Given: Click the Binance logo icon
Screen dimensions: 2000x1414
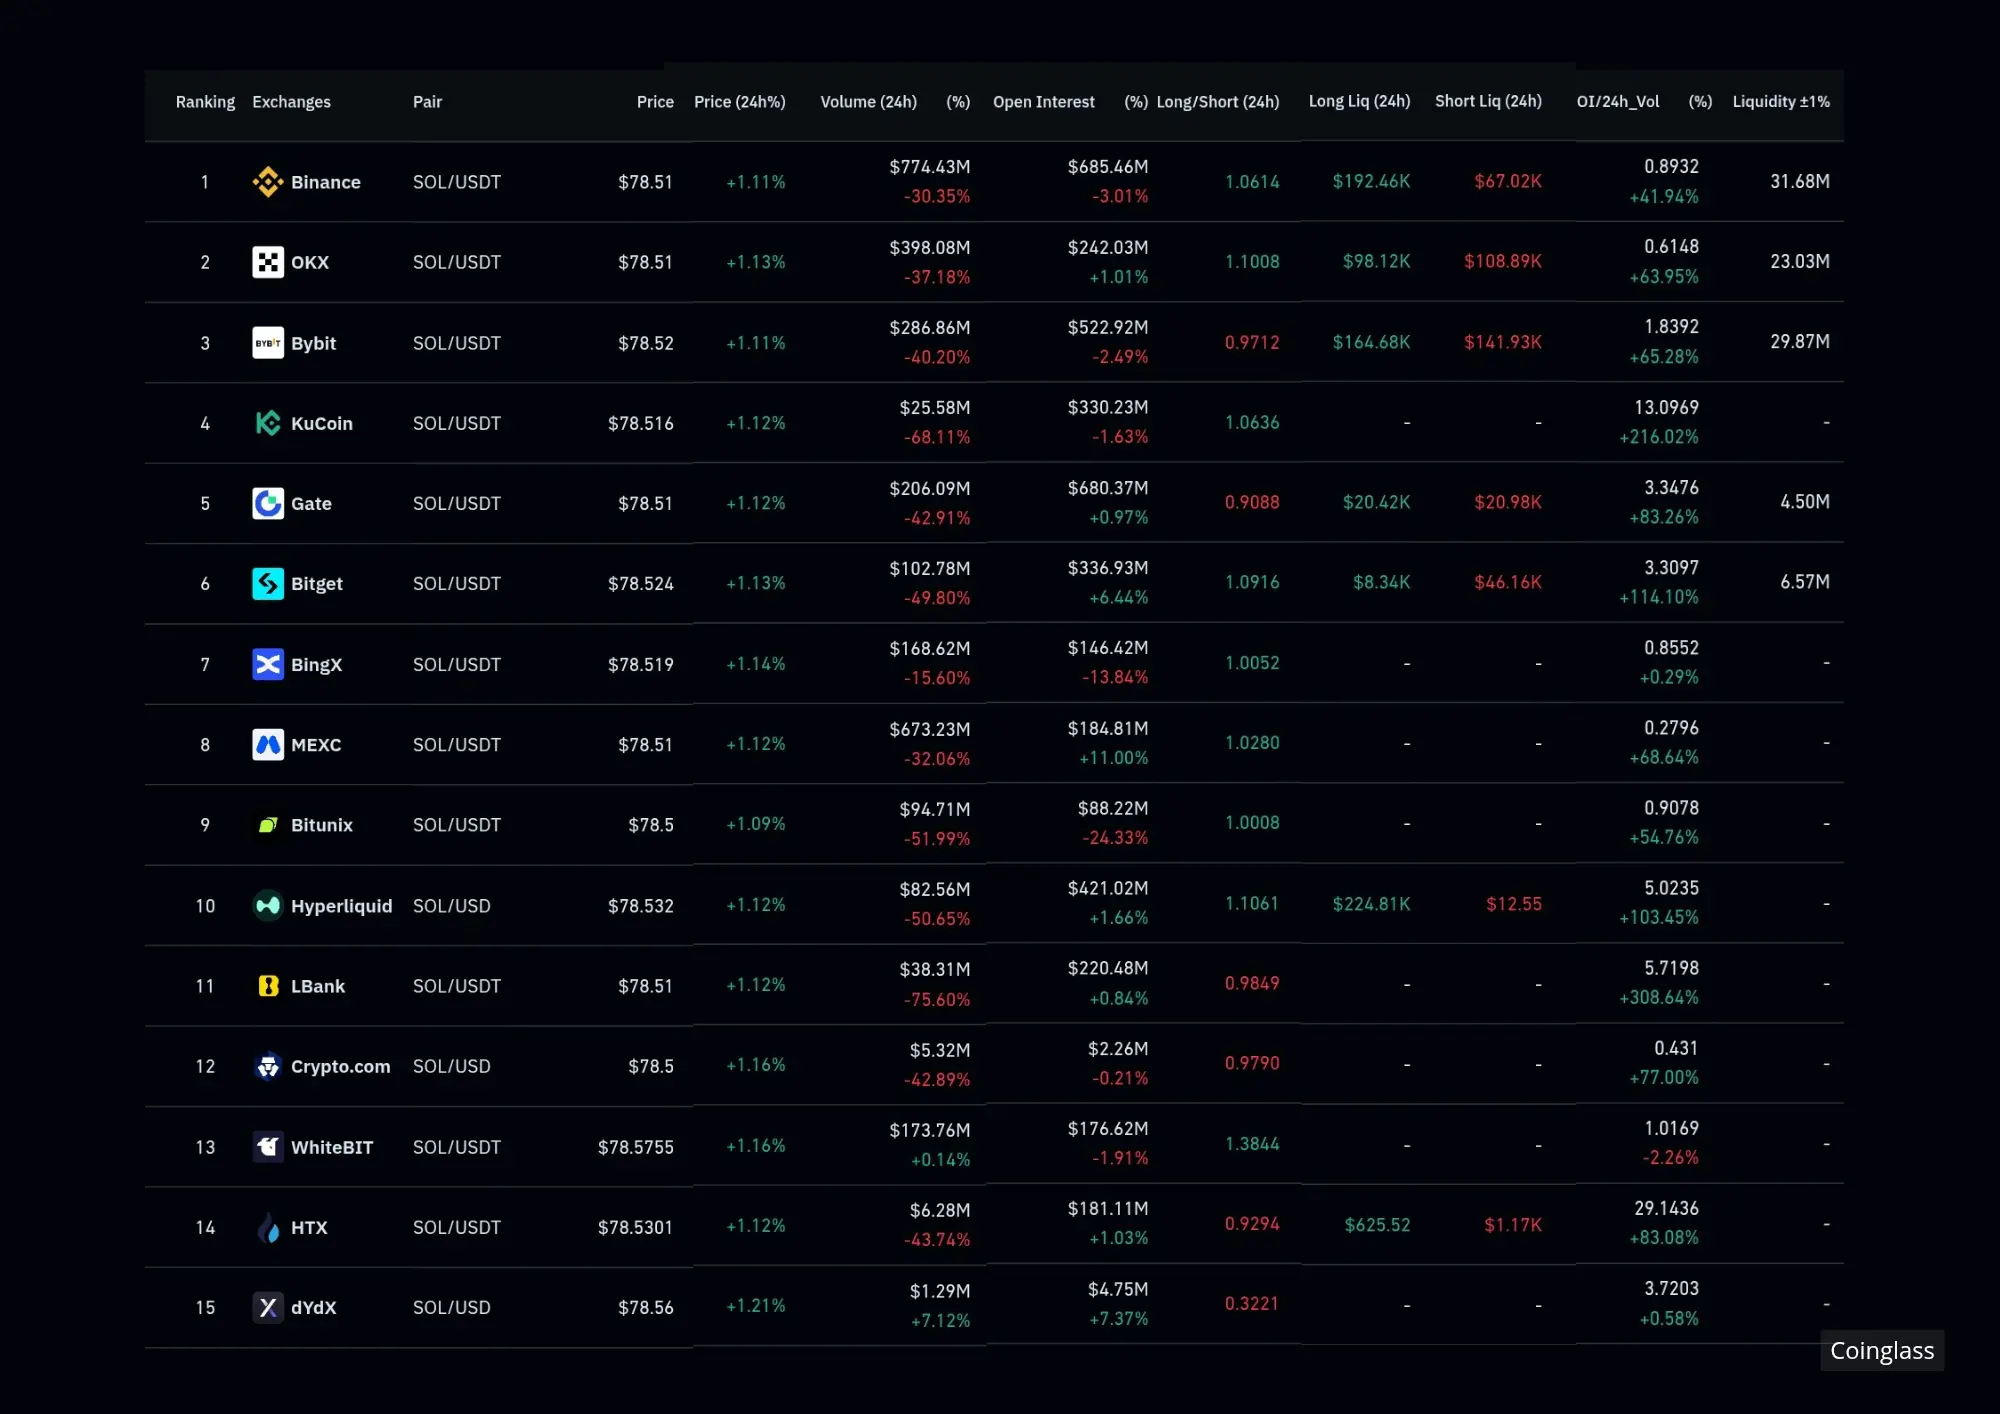Looking at the screenshot, I should pyautogui.click(x=268, y=182).
